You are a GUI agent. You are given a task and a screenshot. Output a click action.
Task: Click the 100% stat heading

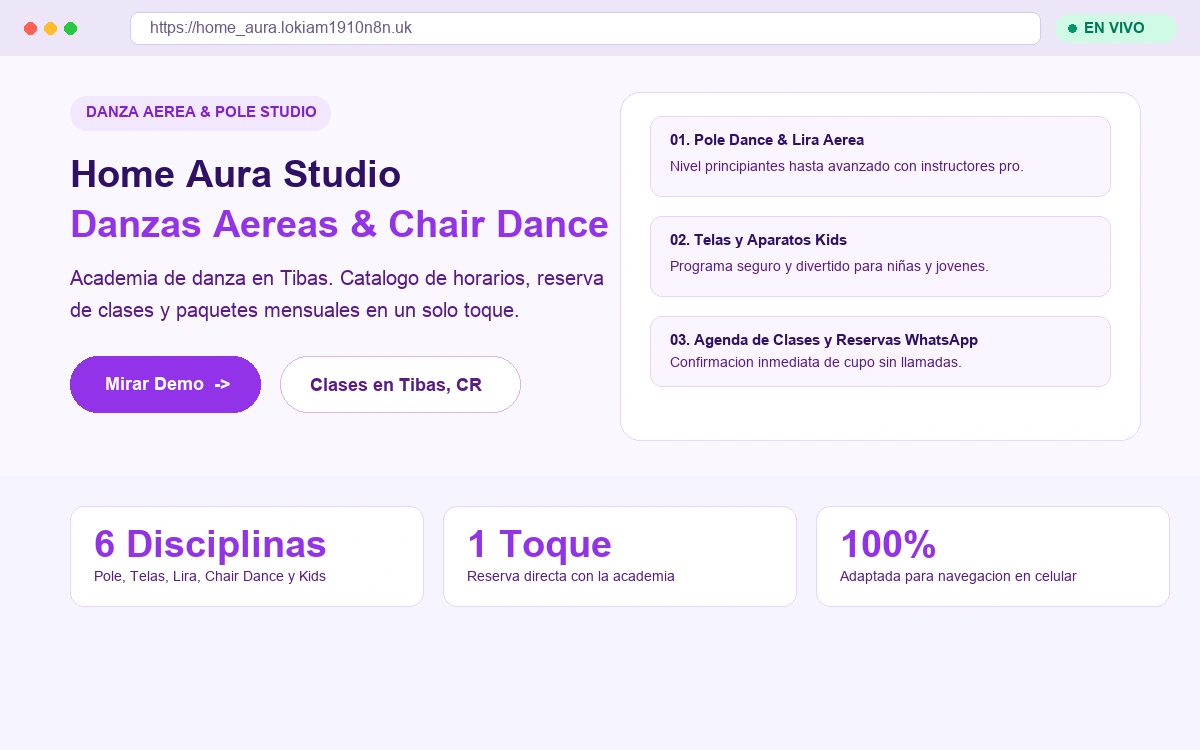(888, 544)
